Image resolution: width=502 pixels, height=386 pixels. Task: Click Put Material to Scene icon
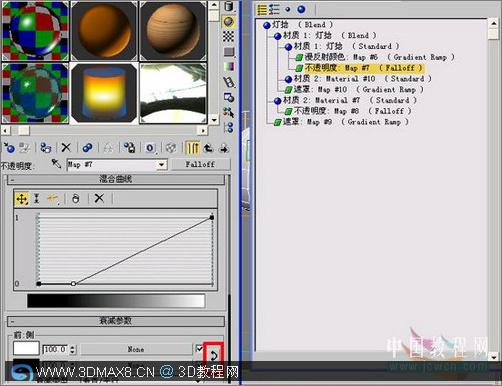(x=24, y=148)
